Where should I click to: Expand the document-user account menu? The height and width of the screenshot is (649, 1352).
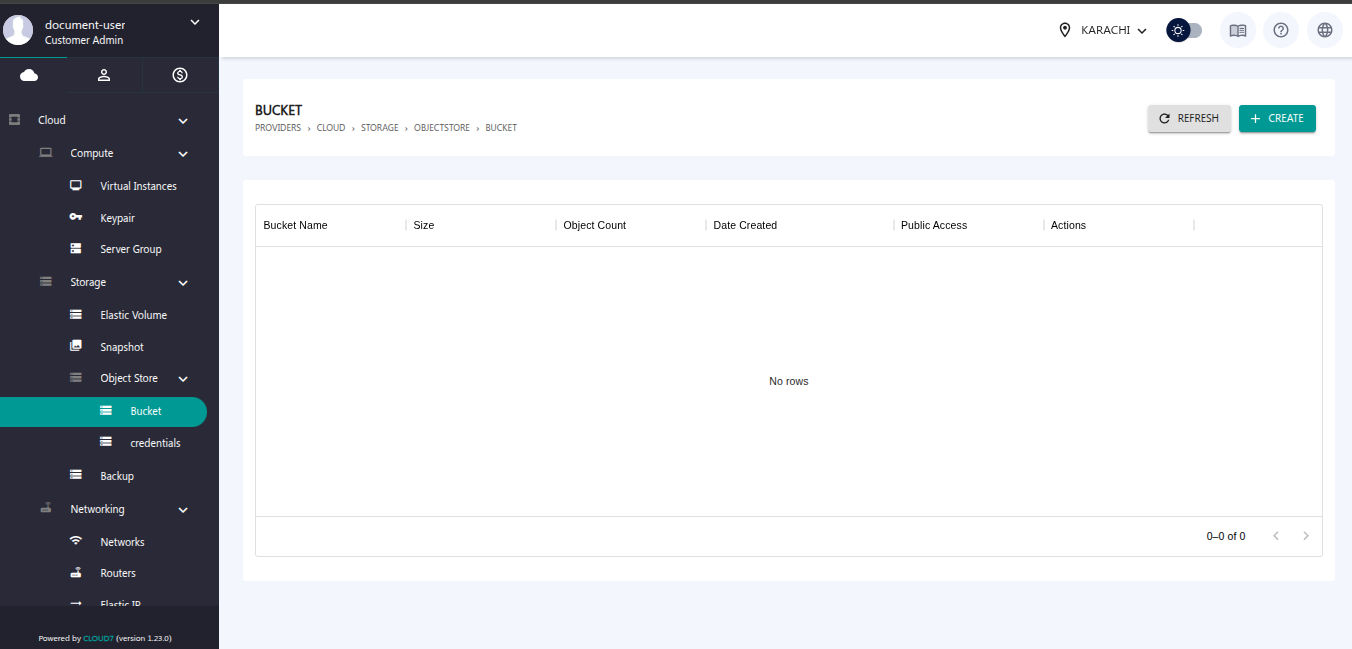click(195, 23)
